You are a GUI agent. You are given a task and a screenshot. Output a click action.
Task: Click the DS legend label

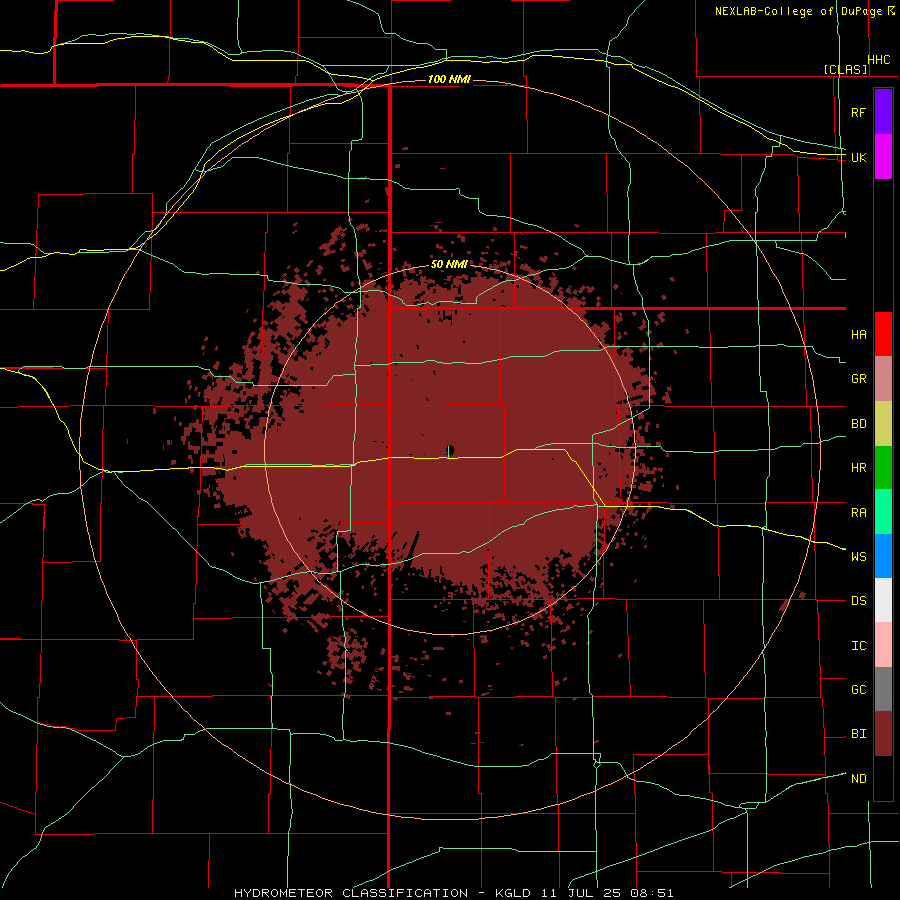[x=858, y=601]
